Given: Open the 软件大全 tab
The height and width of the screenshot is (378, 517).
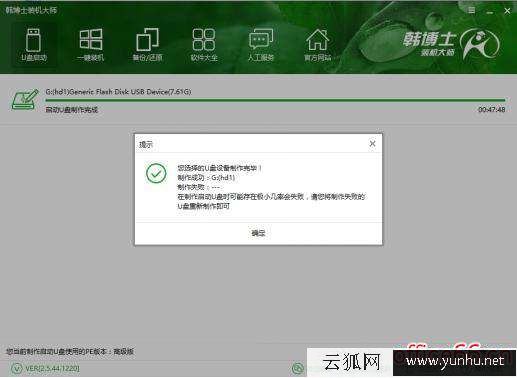Looking at the screenshot, I should tap(204, 45).
